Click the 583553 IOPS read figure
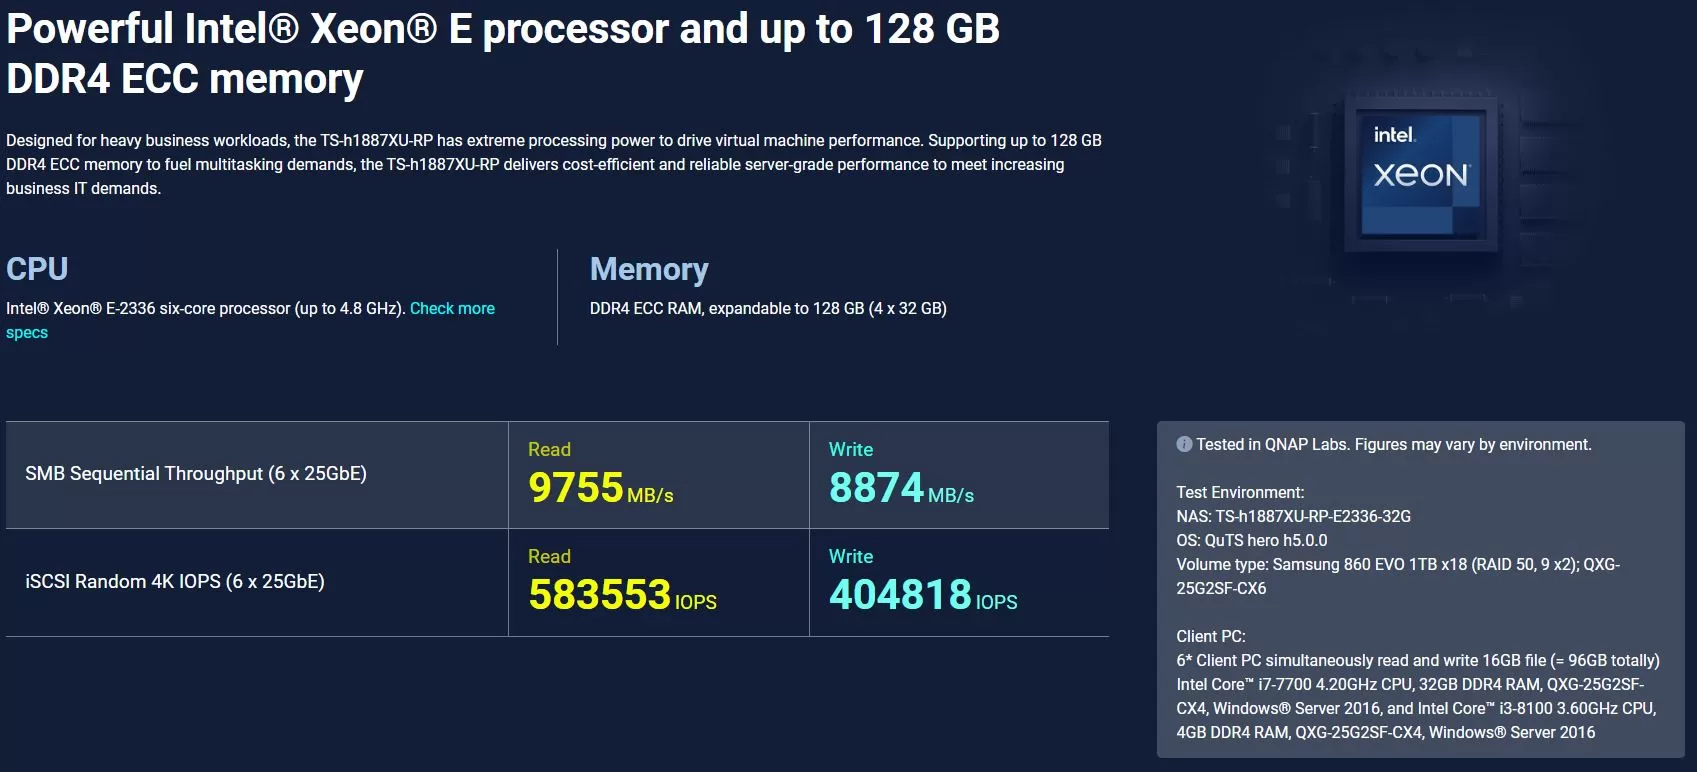The width and height of the screenshot is (1697, 772). 622,595
